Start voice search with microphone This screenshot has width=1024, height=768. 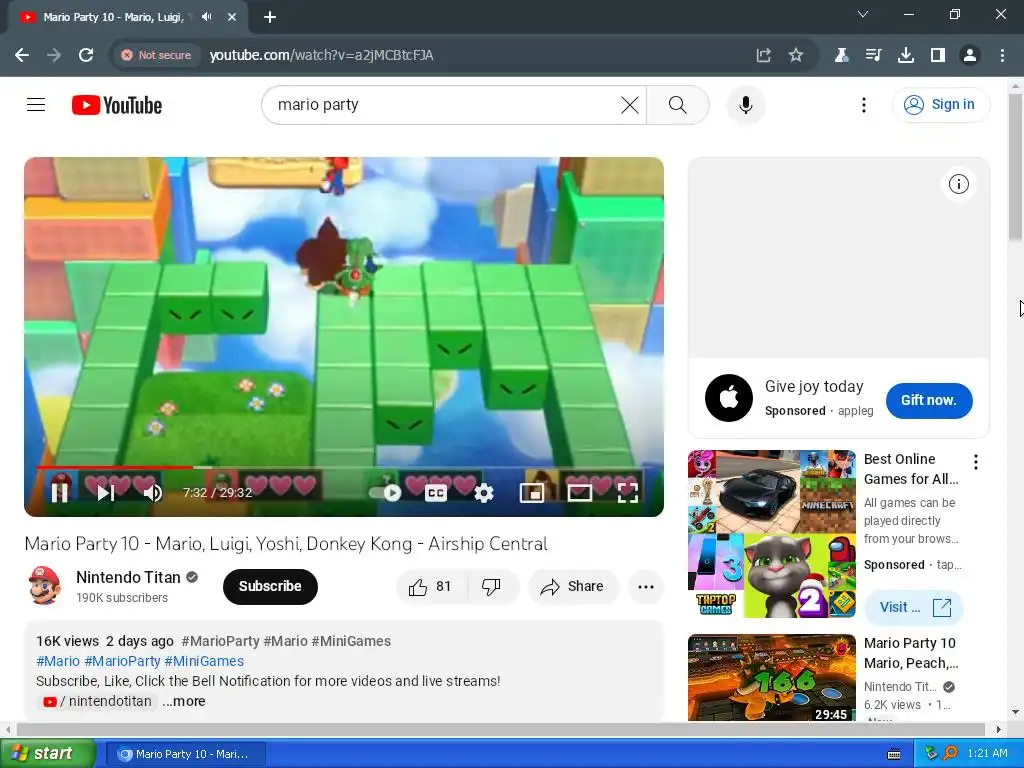pyautogui.click(x=746, y=105)
